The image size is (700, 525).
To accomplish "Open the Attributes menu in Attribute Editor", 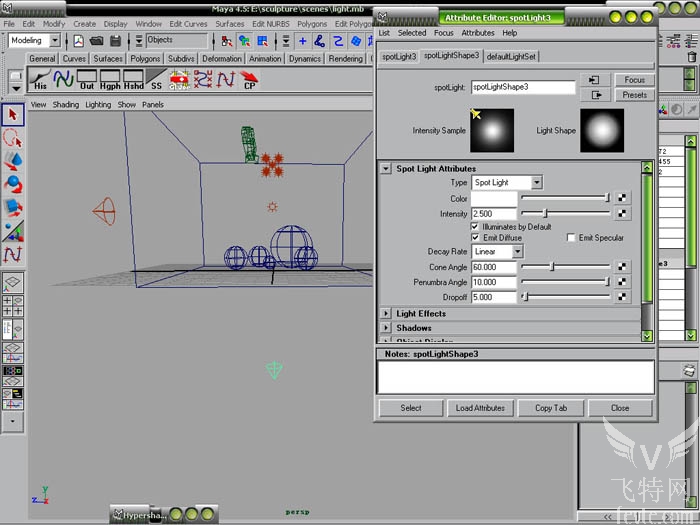I will (x=478, y=33).
